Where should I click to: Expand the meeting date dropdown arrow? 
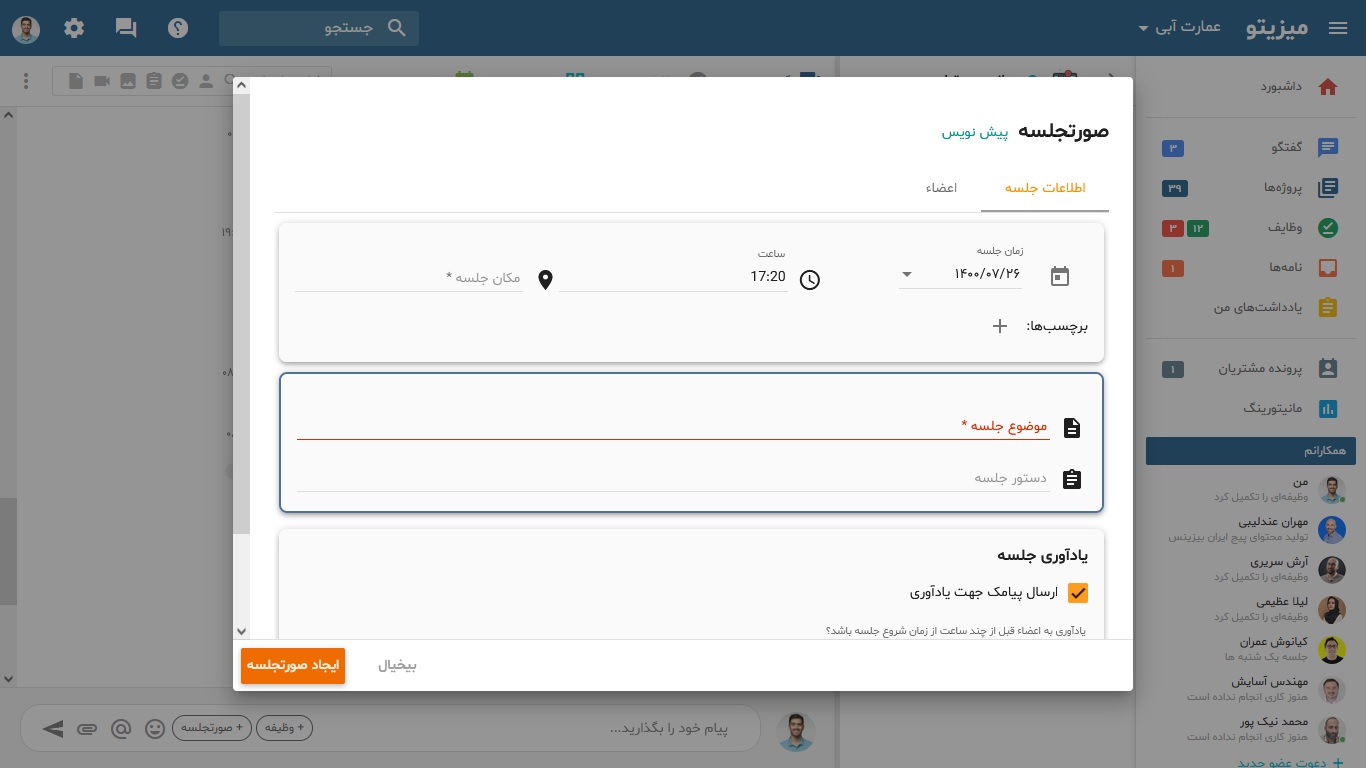coord(907,275)
